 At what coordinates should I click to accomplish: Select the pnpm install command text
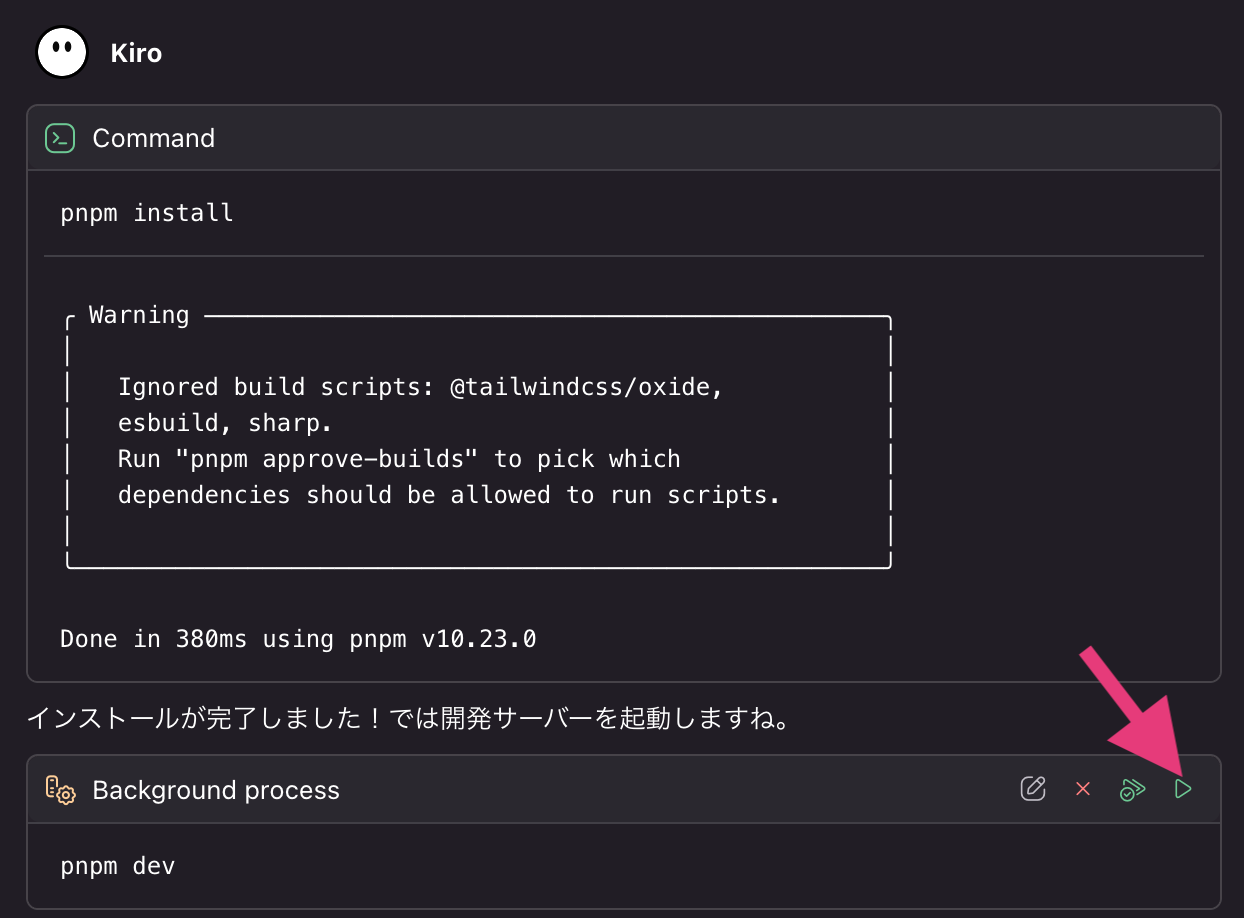pyautogui.click(x=146, y=212)
